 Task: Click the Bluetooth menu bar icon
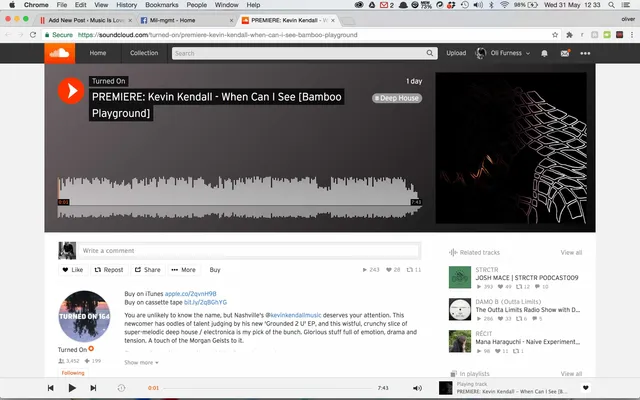tap(492, 5)
